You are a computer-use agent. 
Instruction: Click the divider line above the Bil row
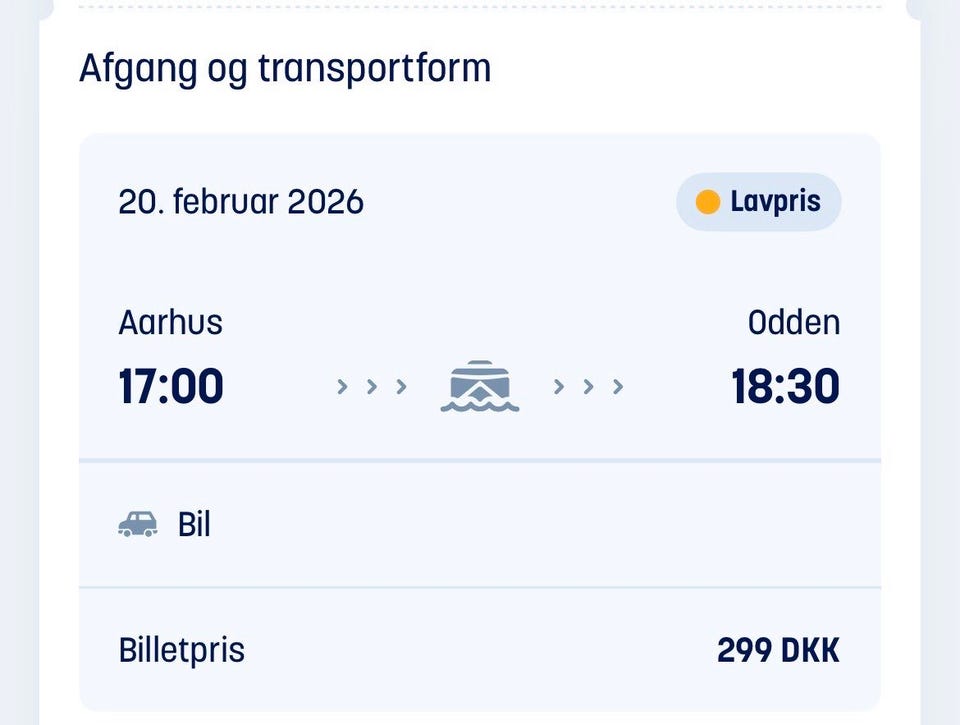click(x=480, y=461)
